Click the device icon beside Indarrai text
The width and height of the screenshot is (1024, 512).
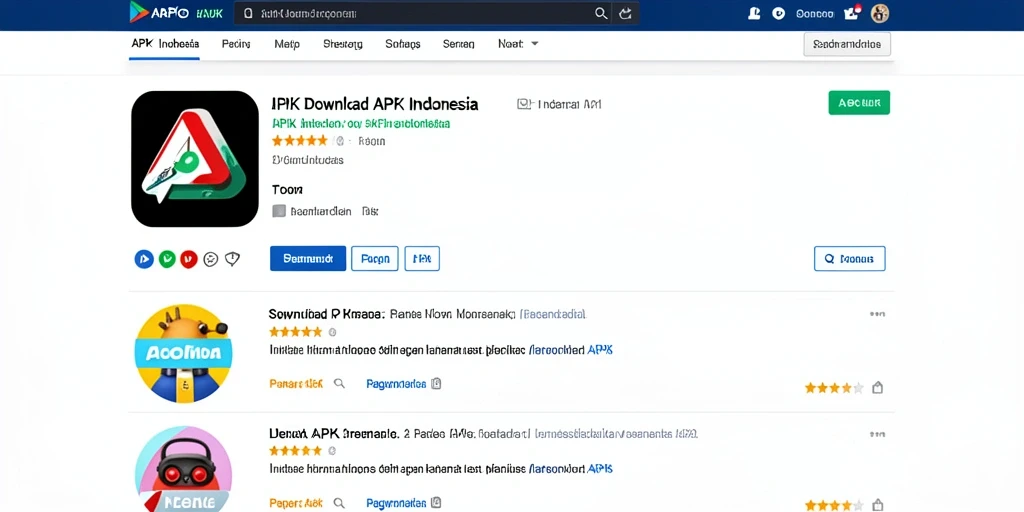point(524,104)
